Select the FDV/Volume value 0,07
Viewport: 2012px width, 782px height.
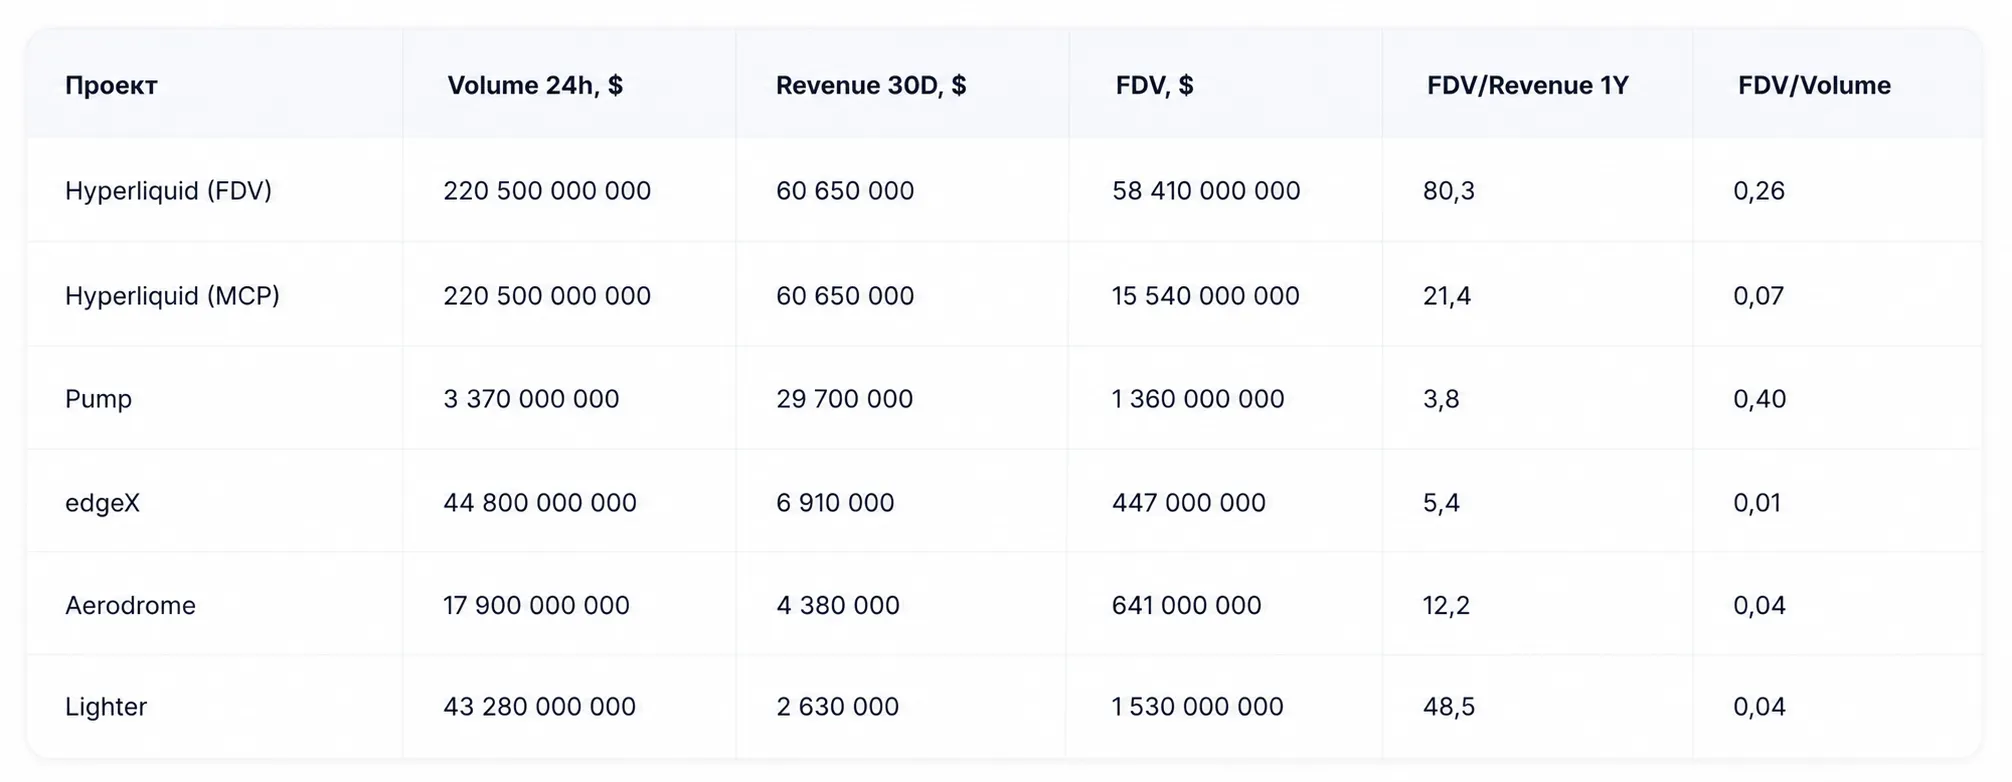(x=1759, y=296)
